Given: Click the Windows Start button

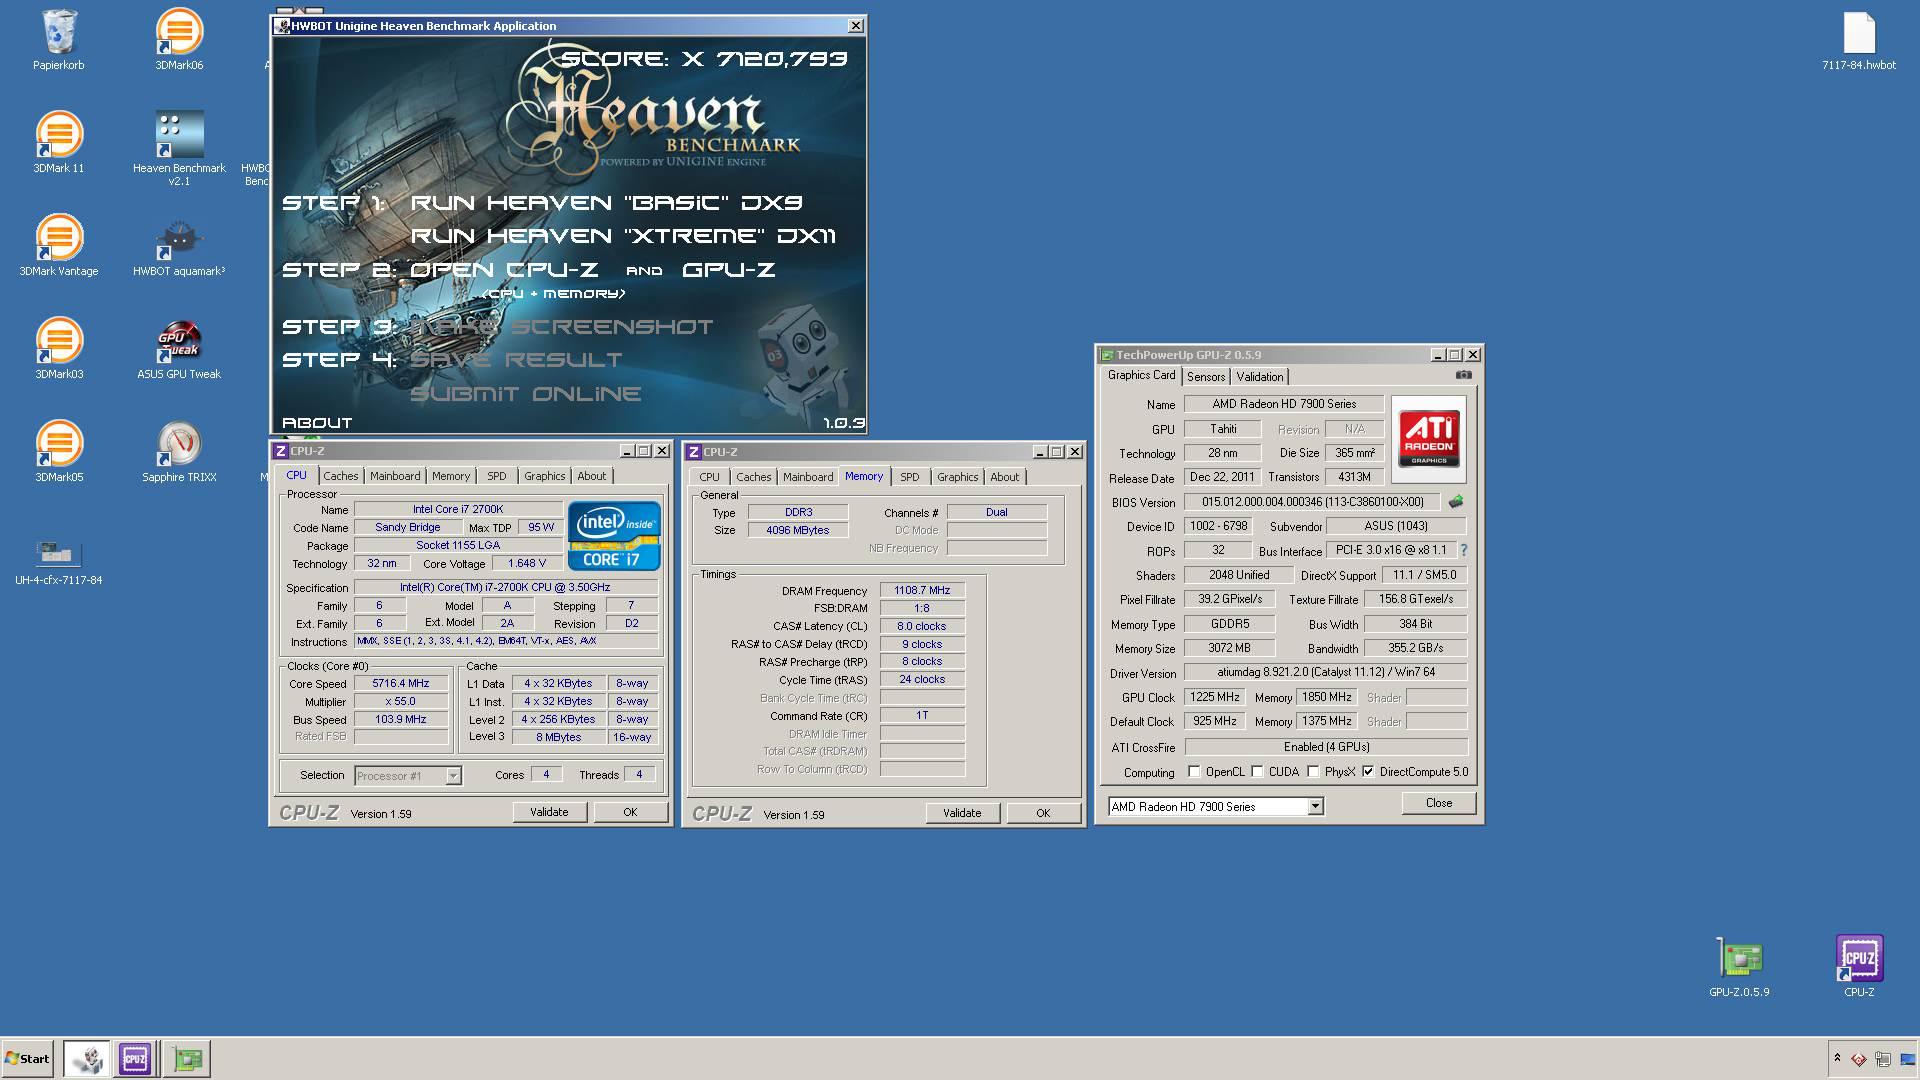Looking at the screenshot, I should 28,1058.
